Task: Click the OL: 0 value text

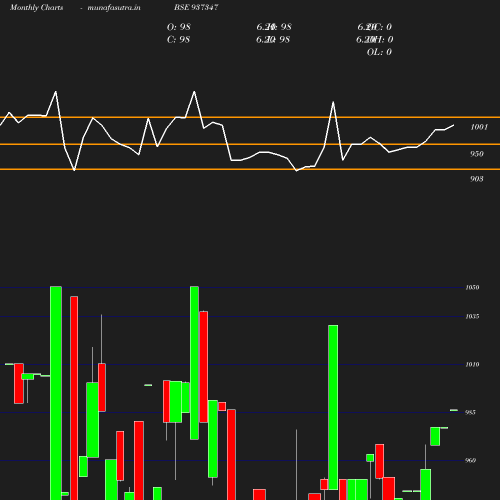Action: (379, 52)
